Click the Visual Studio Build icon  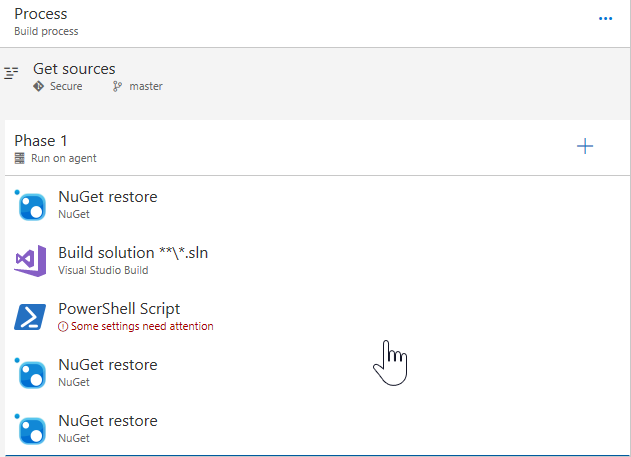click(31, 261)
